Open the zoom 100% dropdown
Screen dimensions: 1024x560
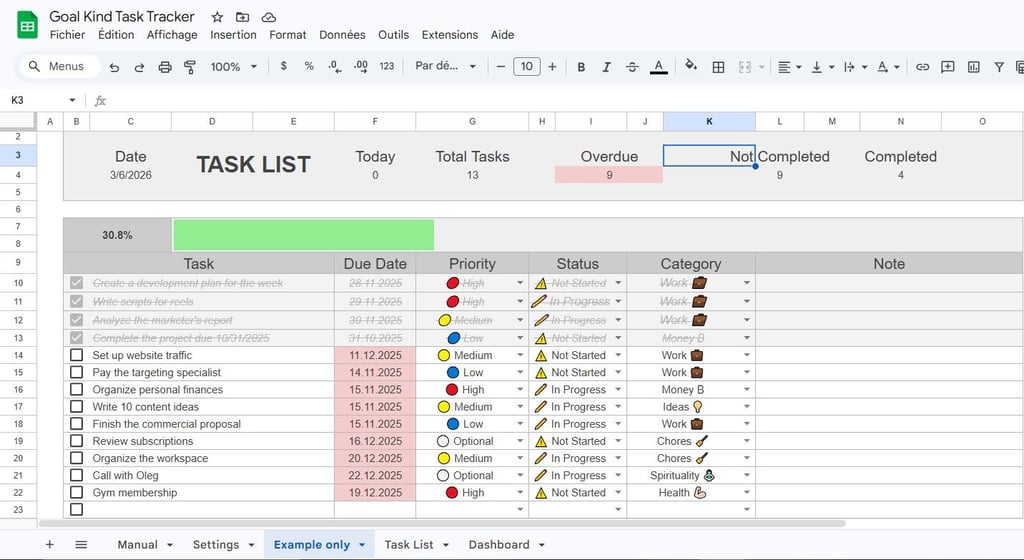pyautogui.click(x=233, y=67)
